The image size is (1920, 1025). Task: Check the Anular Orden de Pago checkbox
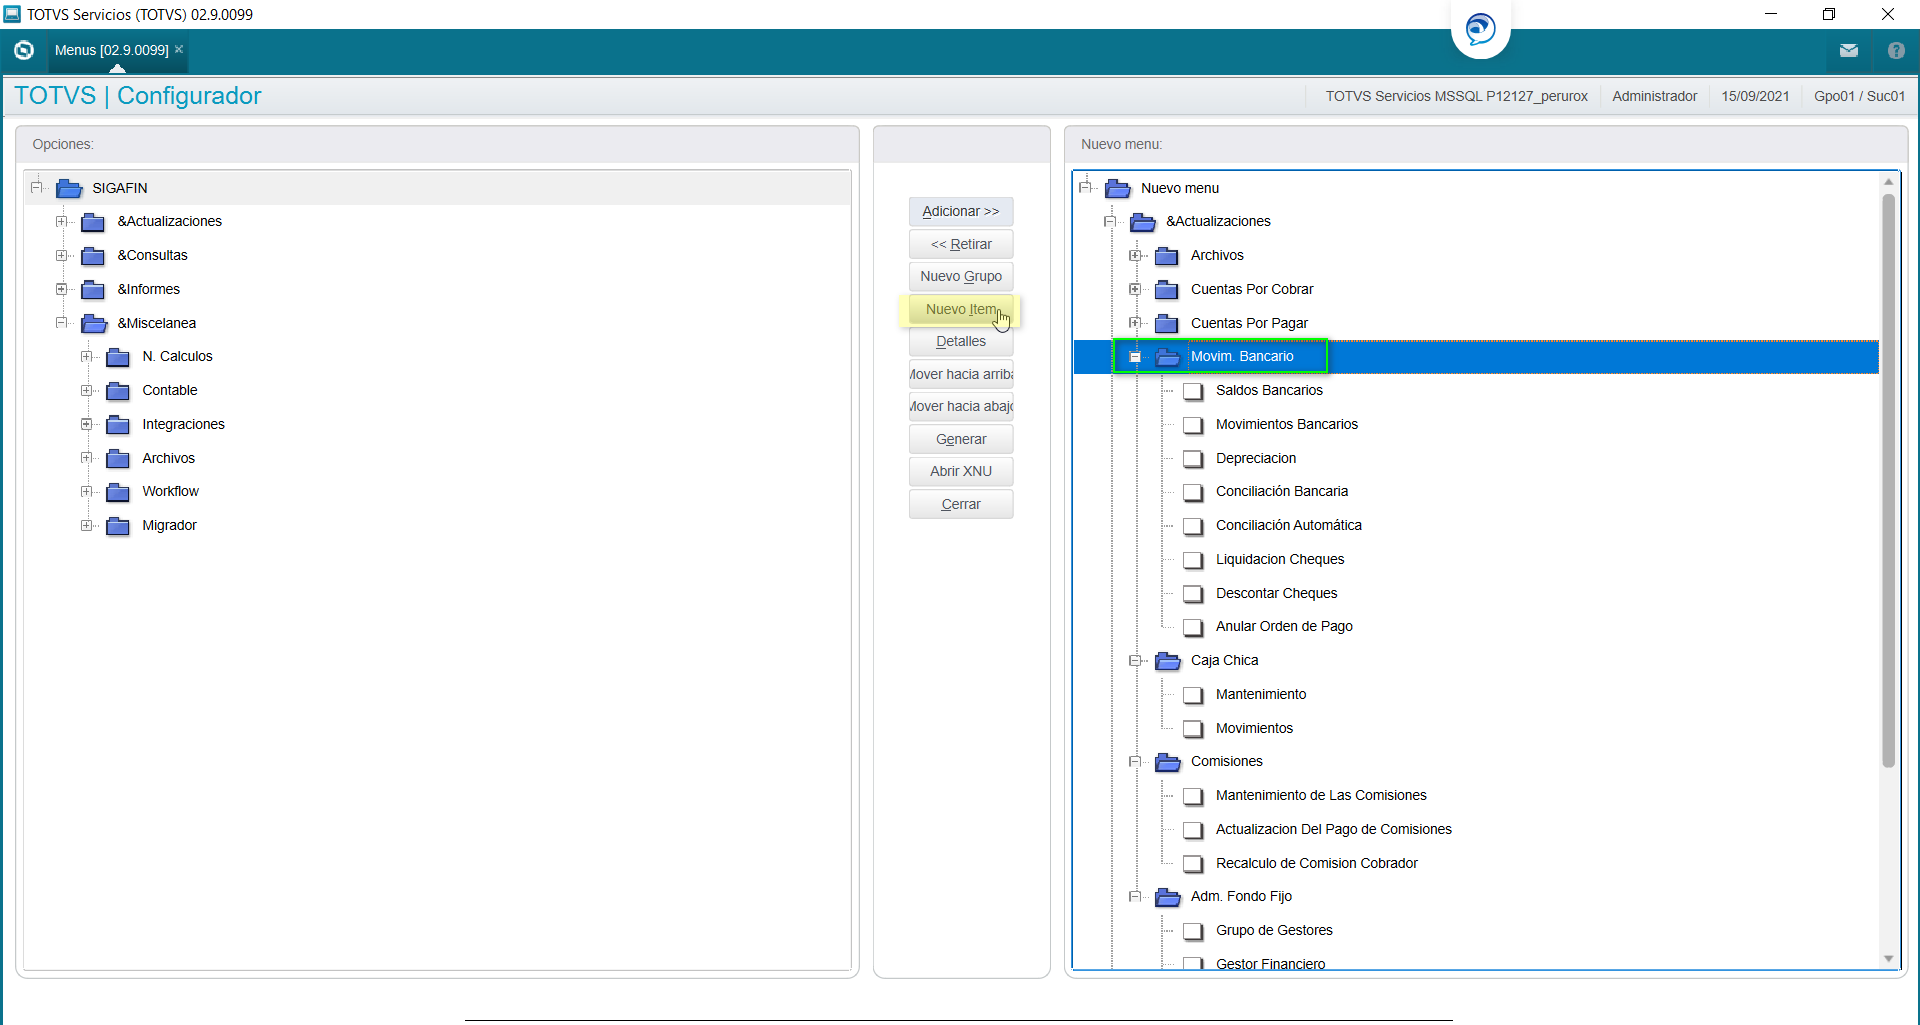(x=1193, y=627)
